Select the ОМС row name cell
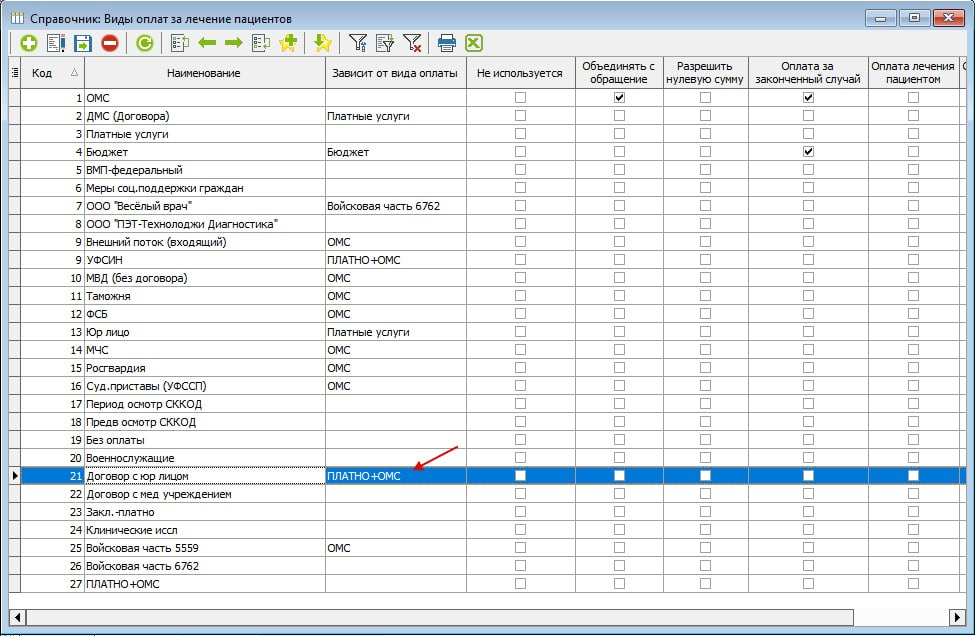 pos(205,98)
